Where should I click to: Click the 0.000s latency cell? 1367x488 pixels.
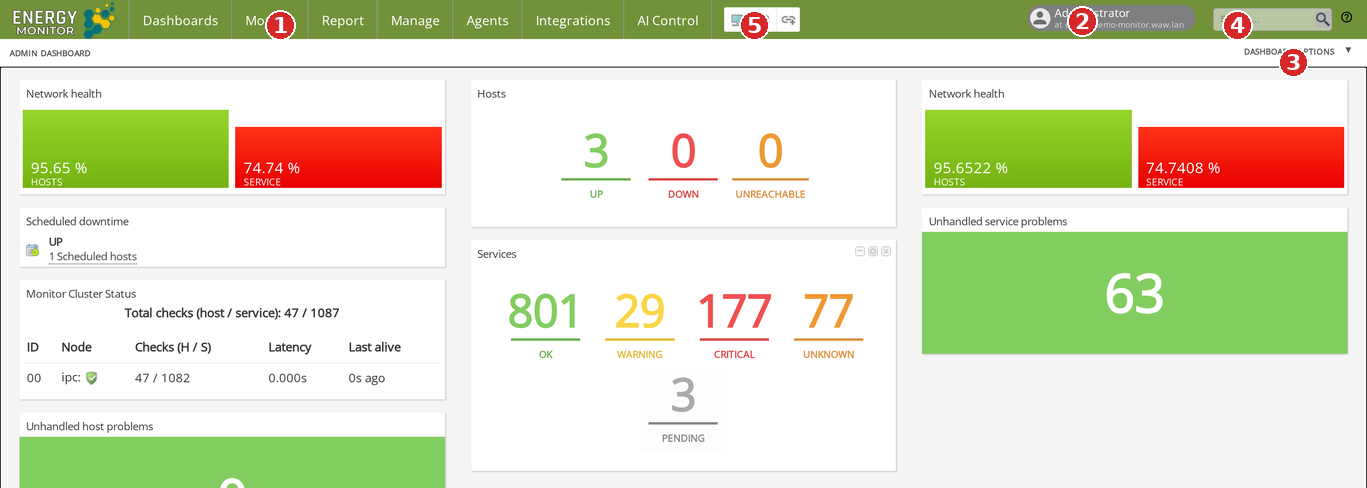[287, 378]
